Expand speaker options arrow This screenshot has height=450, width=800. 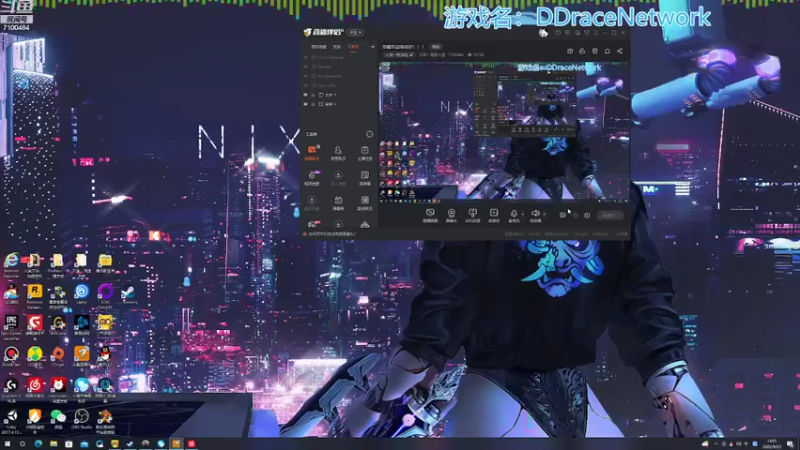click(x=544, y=214)
